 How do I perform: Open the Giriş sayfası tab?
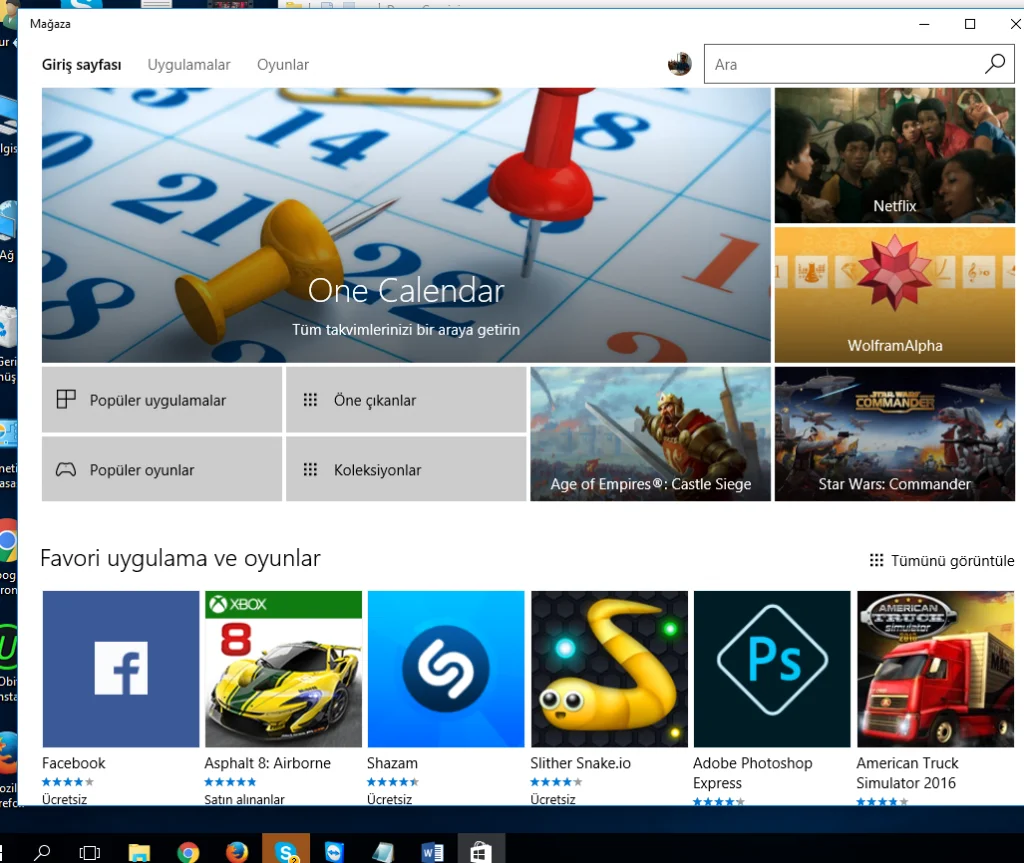coord(82,65)
